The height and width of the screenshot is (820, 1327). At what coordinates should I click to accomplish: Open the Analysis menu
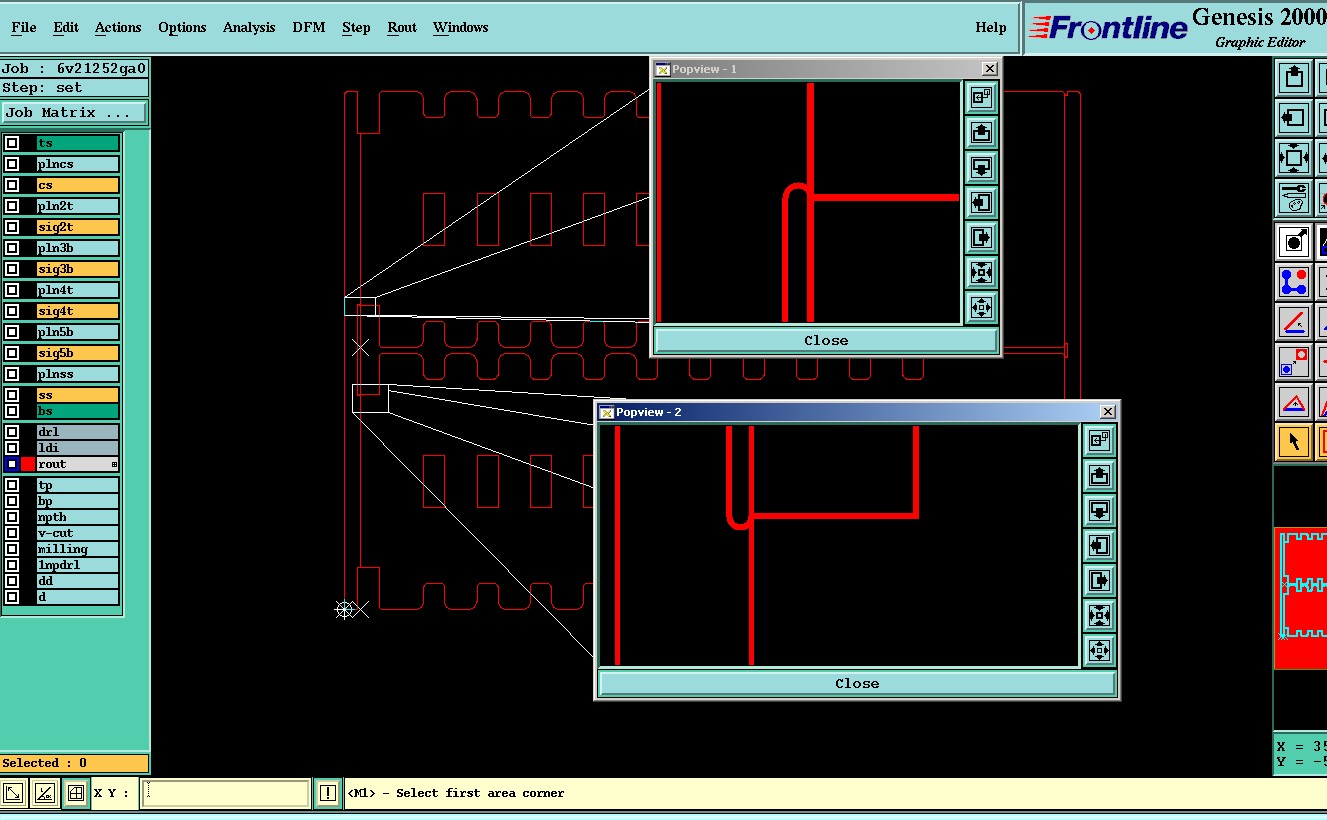(249, 27)
